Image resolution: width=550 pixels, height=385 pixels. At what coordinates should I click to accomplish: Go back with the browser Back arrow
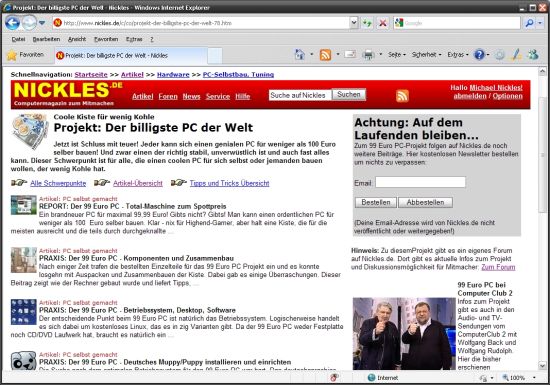pos(13,23)
